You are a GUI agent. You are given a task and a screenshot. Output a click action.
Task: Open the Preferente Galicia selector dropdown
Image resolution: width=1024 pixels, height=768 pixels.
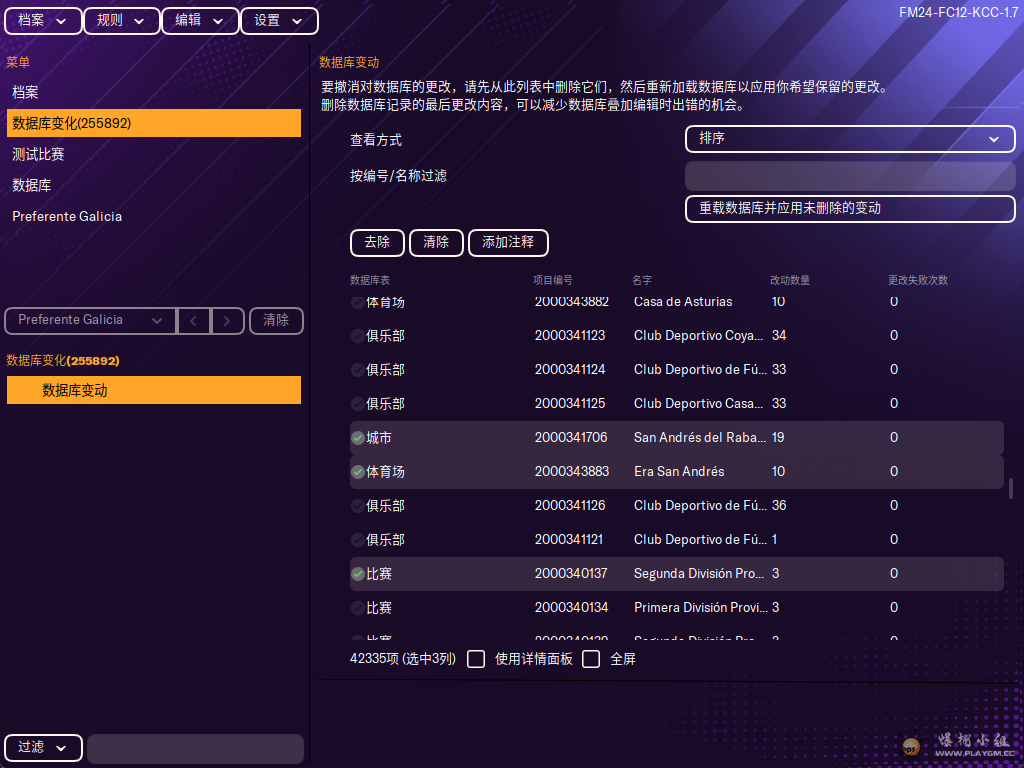click(90, 320)
